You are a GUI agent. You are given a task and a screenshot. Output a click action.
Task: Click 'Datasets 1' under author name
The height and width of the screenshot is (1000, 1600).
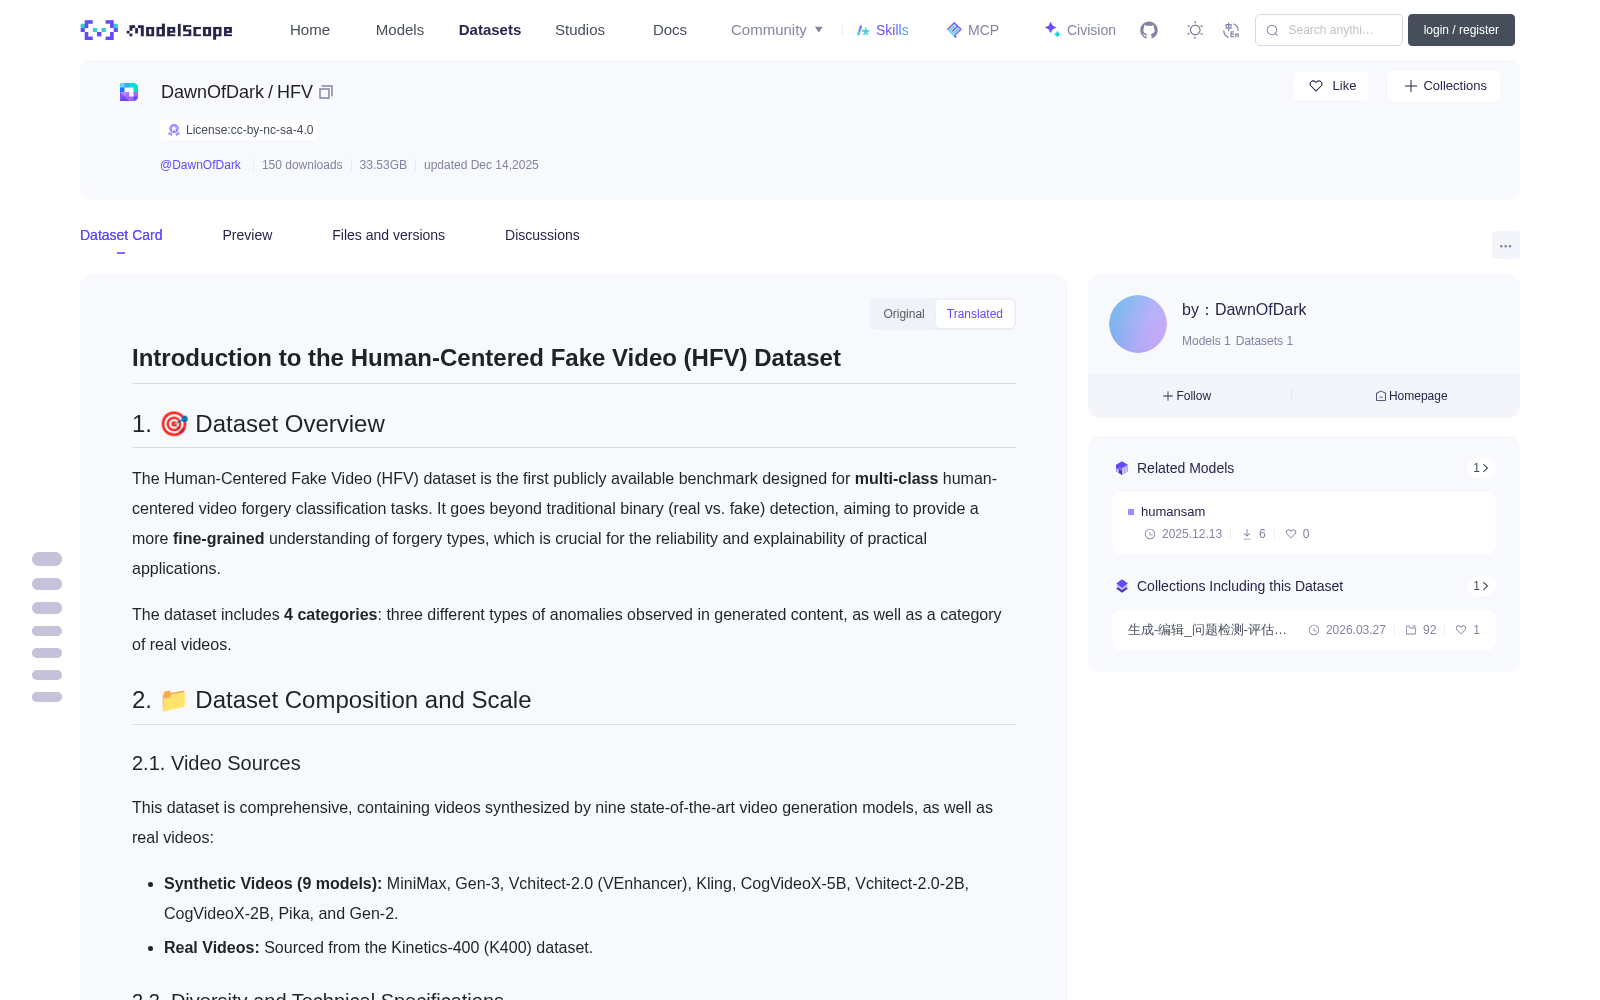pyautogui.click(x=1264, y=341)
